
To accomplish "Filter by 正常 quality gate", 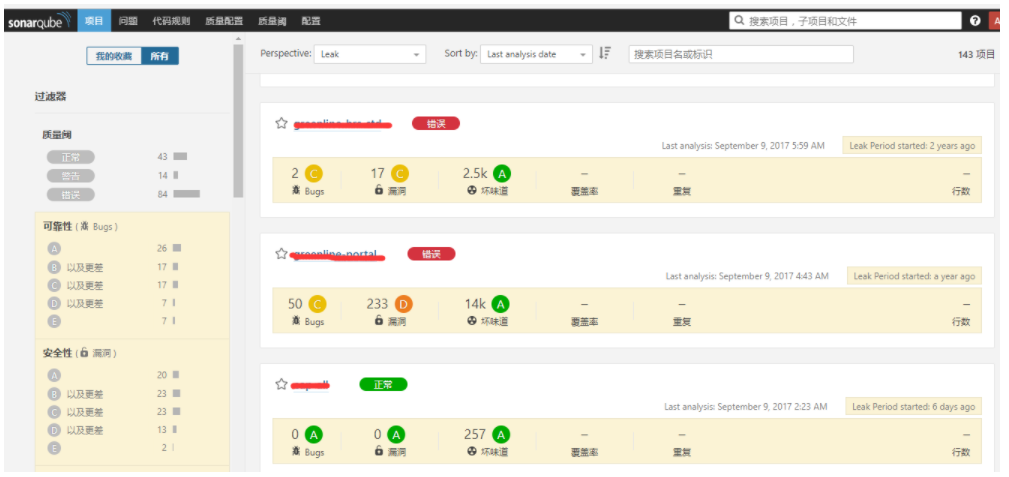I will click(70, 157).
